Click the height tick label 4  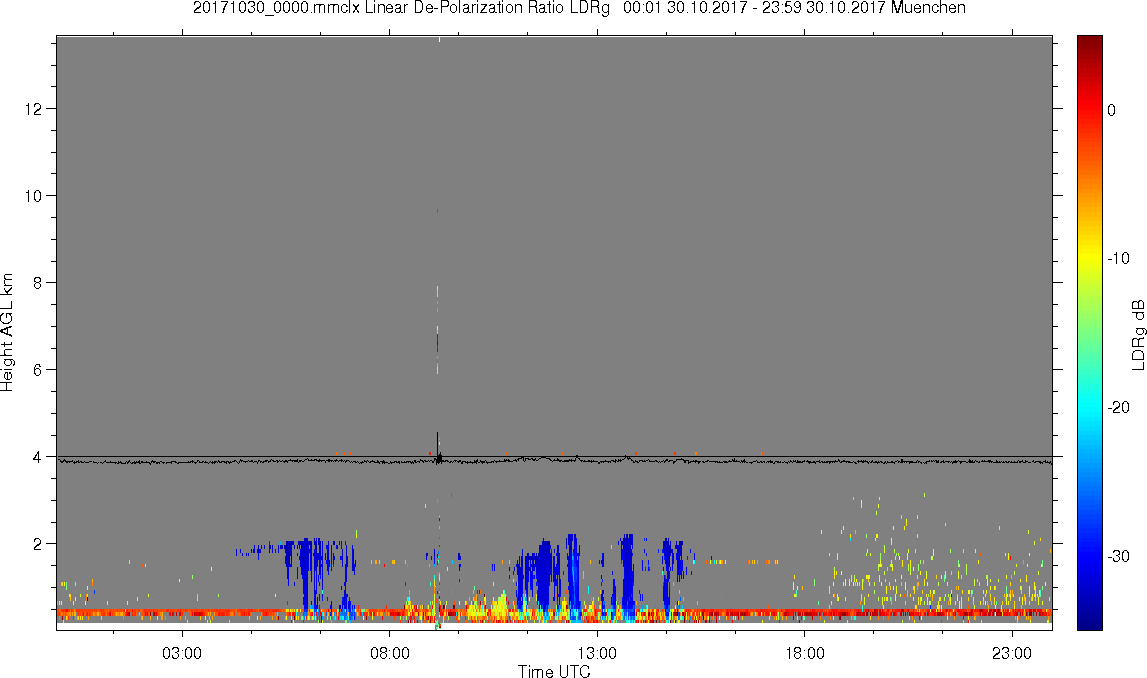pyautogui.click(x=38, y=457)
